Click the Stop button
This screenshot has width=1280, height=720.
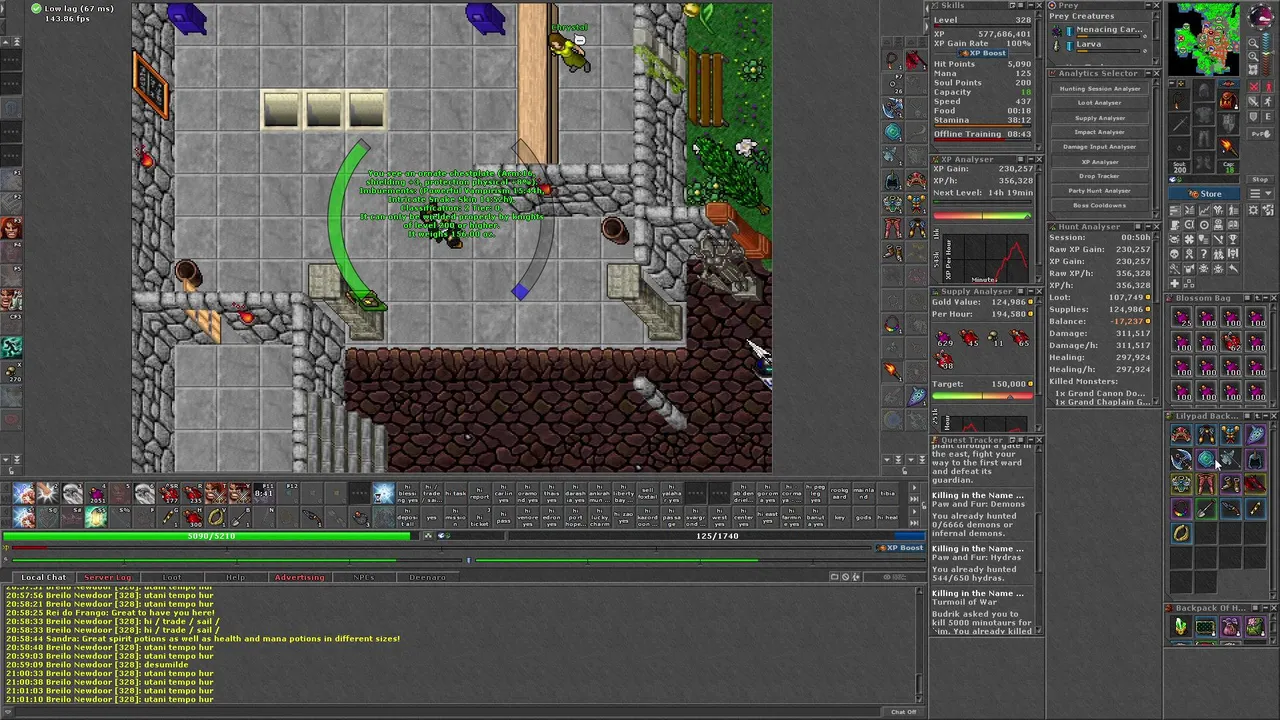[x=1260, y=180]
